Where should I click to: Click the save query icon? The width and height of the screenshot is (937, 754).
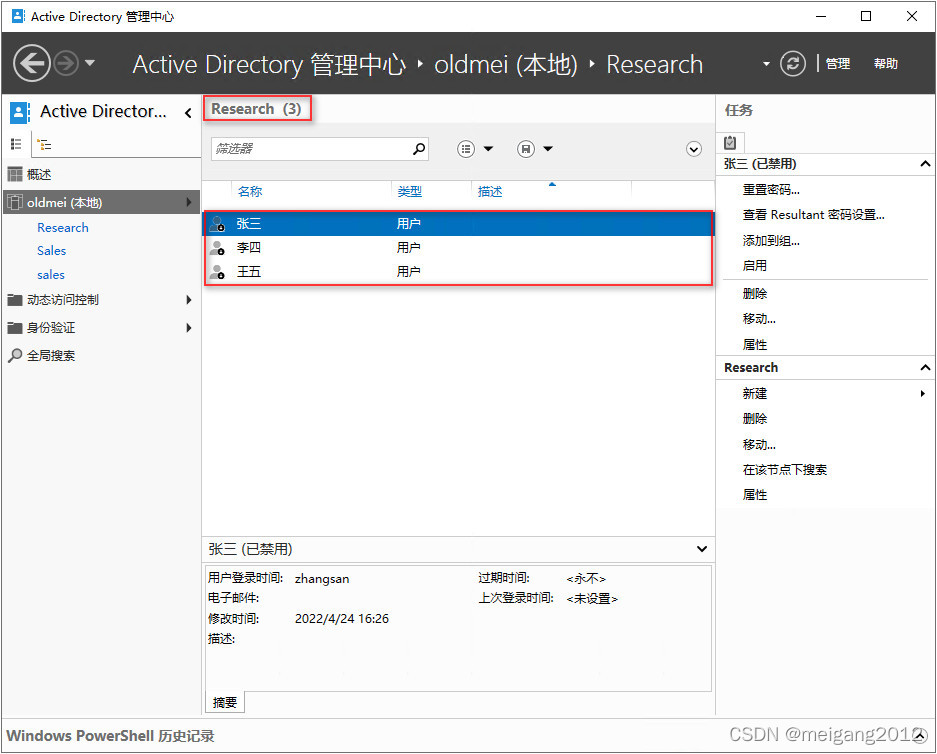pos(526,149)
